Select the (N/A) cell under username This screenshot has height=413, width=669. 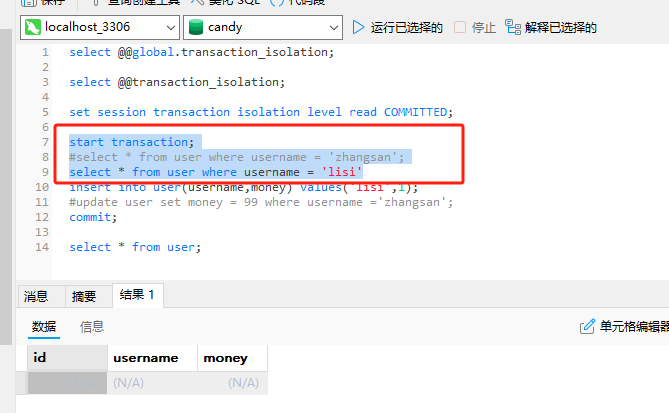pos(152,383)
